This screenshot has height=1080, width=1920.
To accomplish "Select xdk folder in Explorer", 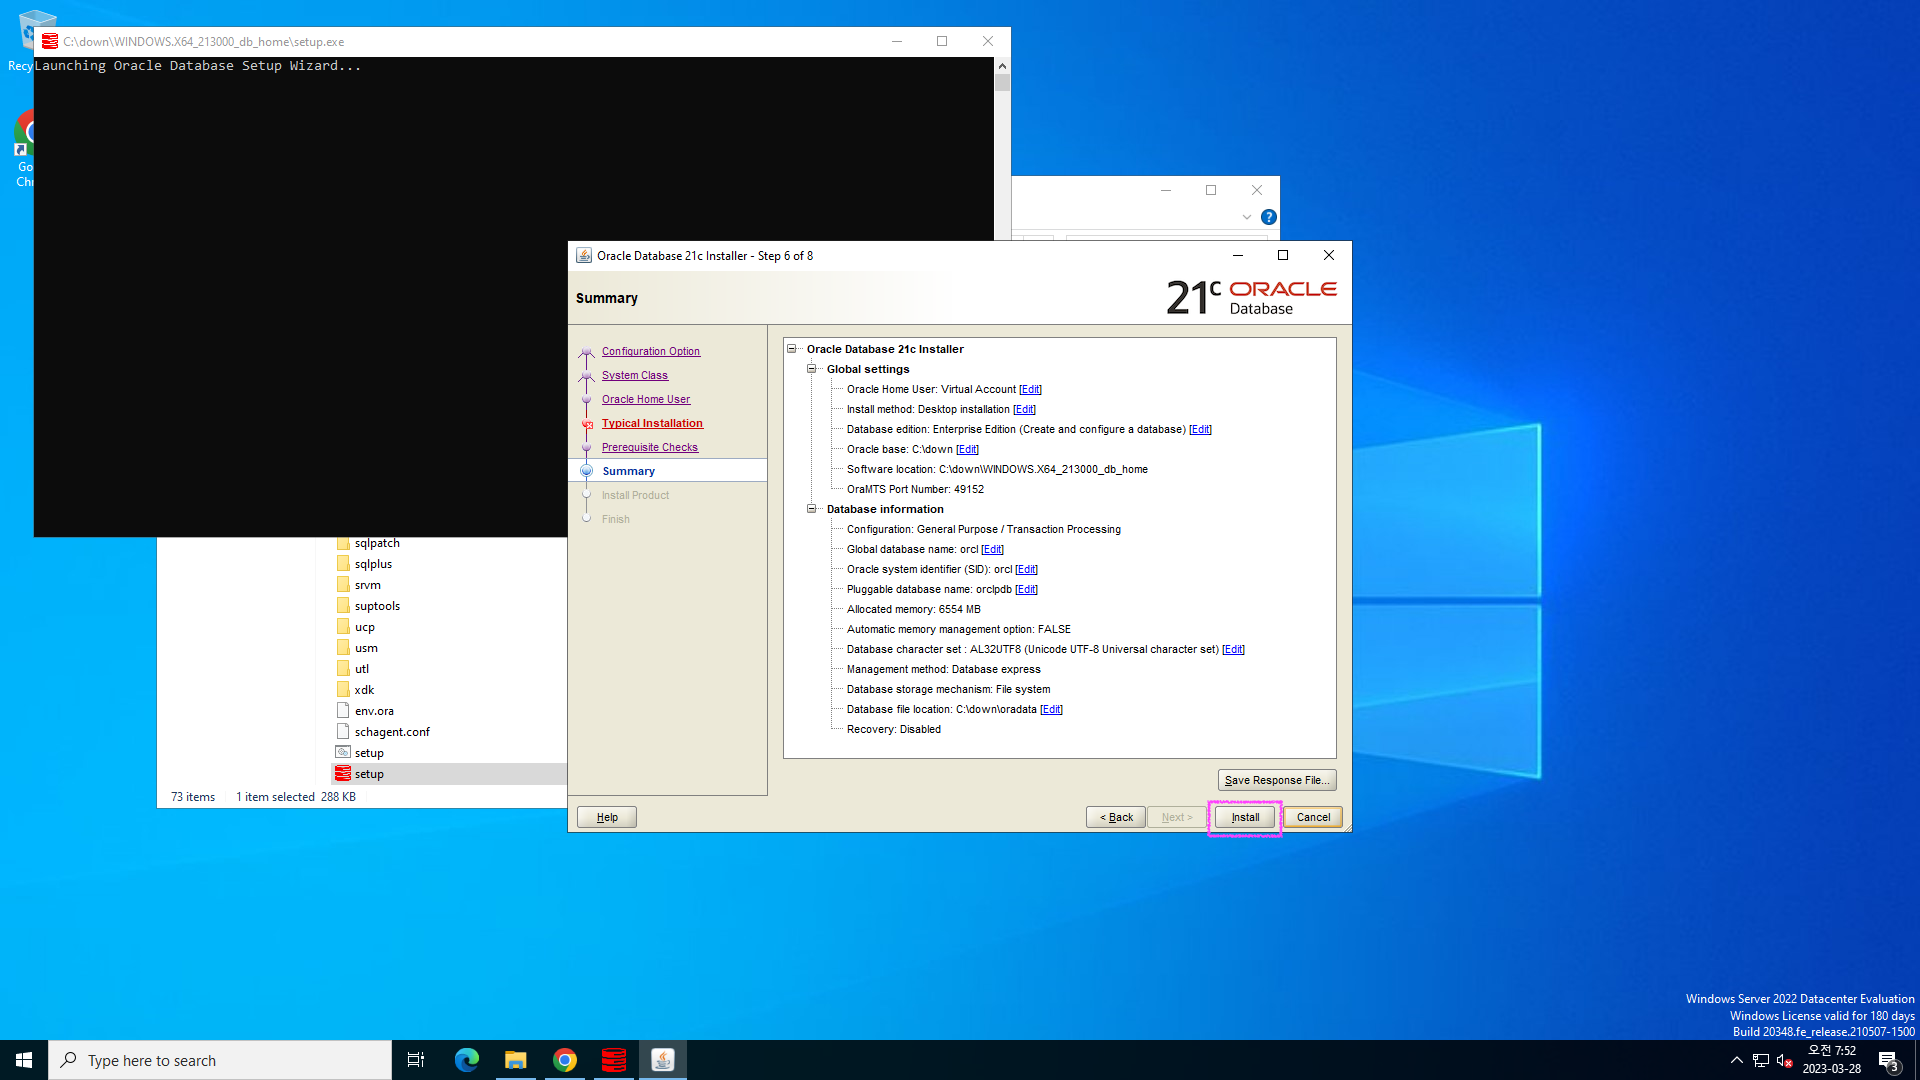I will [x=364, y=690].
